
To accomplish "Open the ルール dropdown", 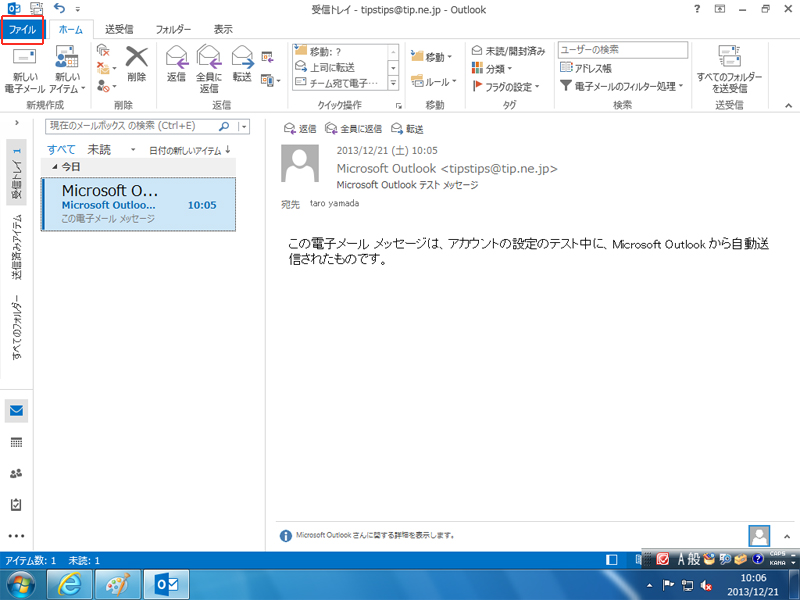I will point(434,81).
